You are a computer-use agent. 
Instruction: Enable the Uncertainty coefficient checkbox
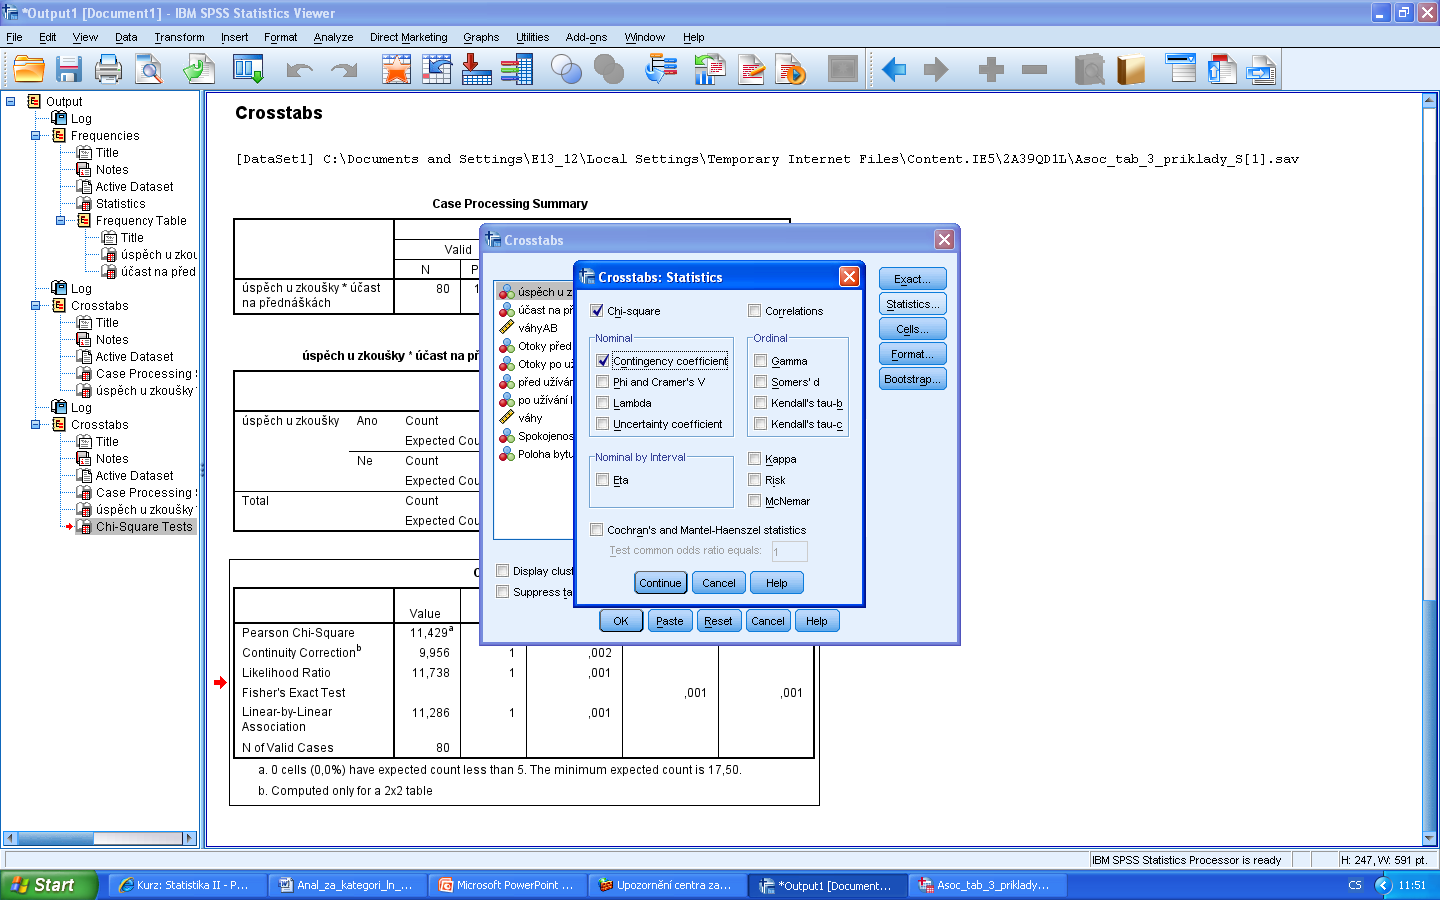pos(603,424)
